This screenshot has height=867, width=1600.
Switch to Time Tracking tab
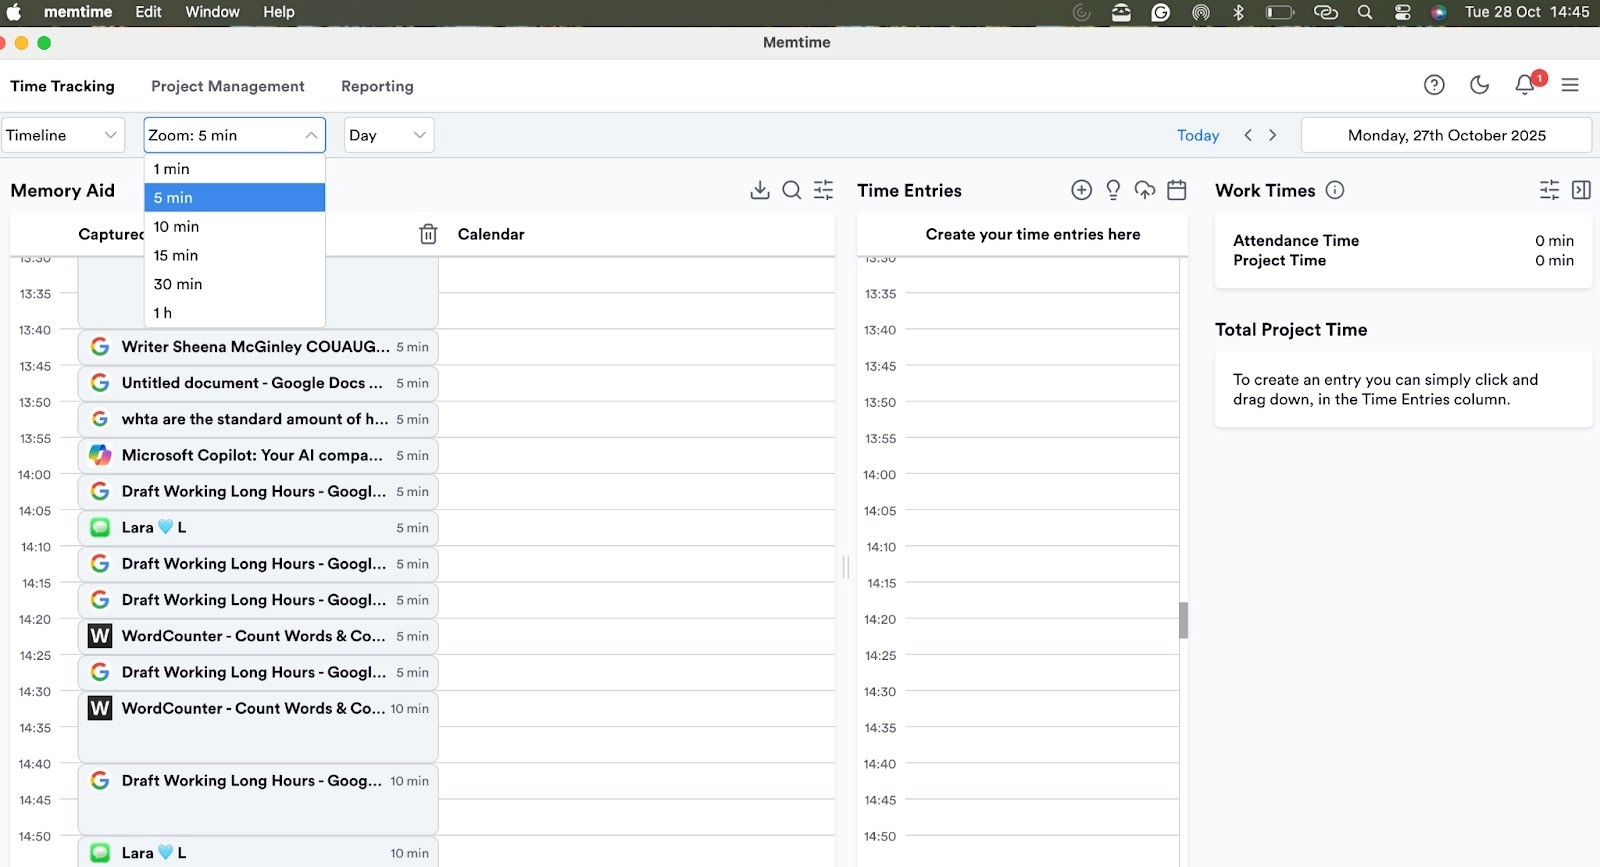62,86
